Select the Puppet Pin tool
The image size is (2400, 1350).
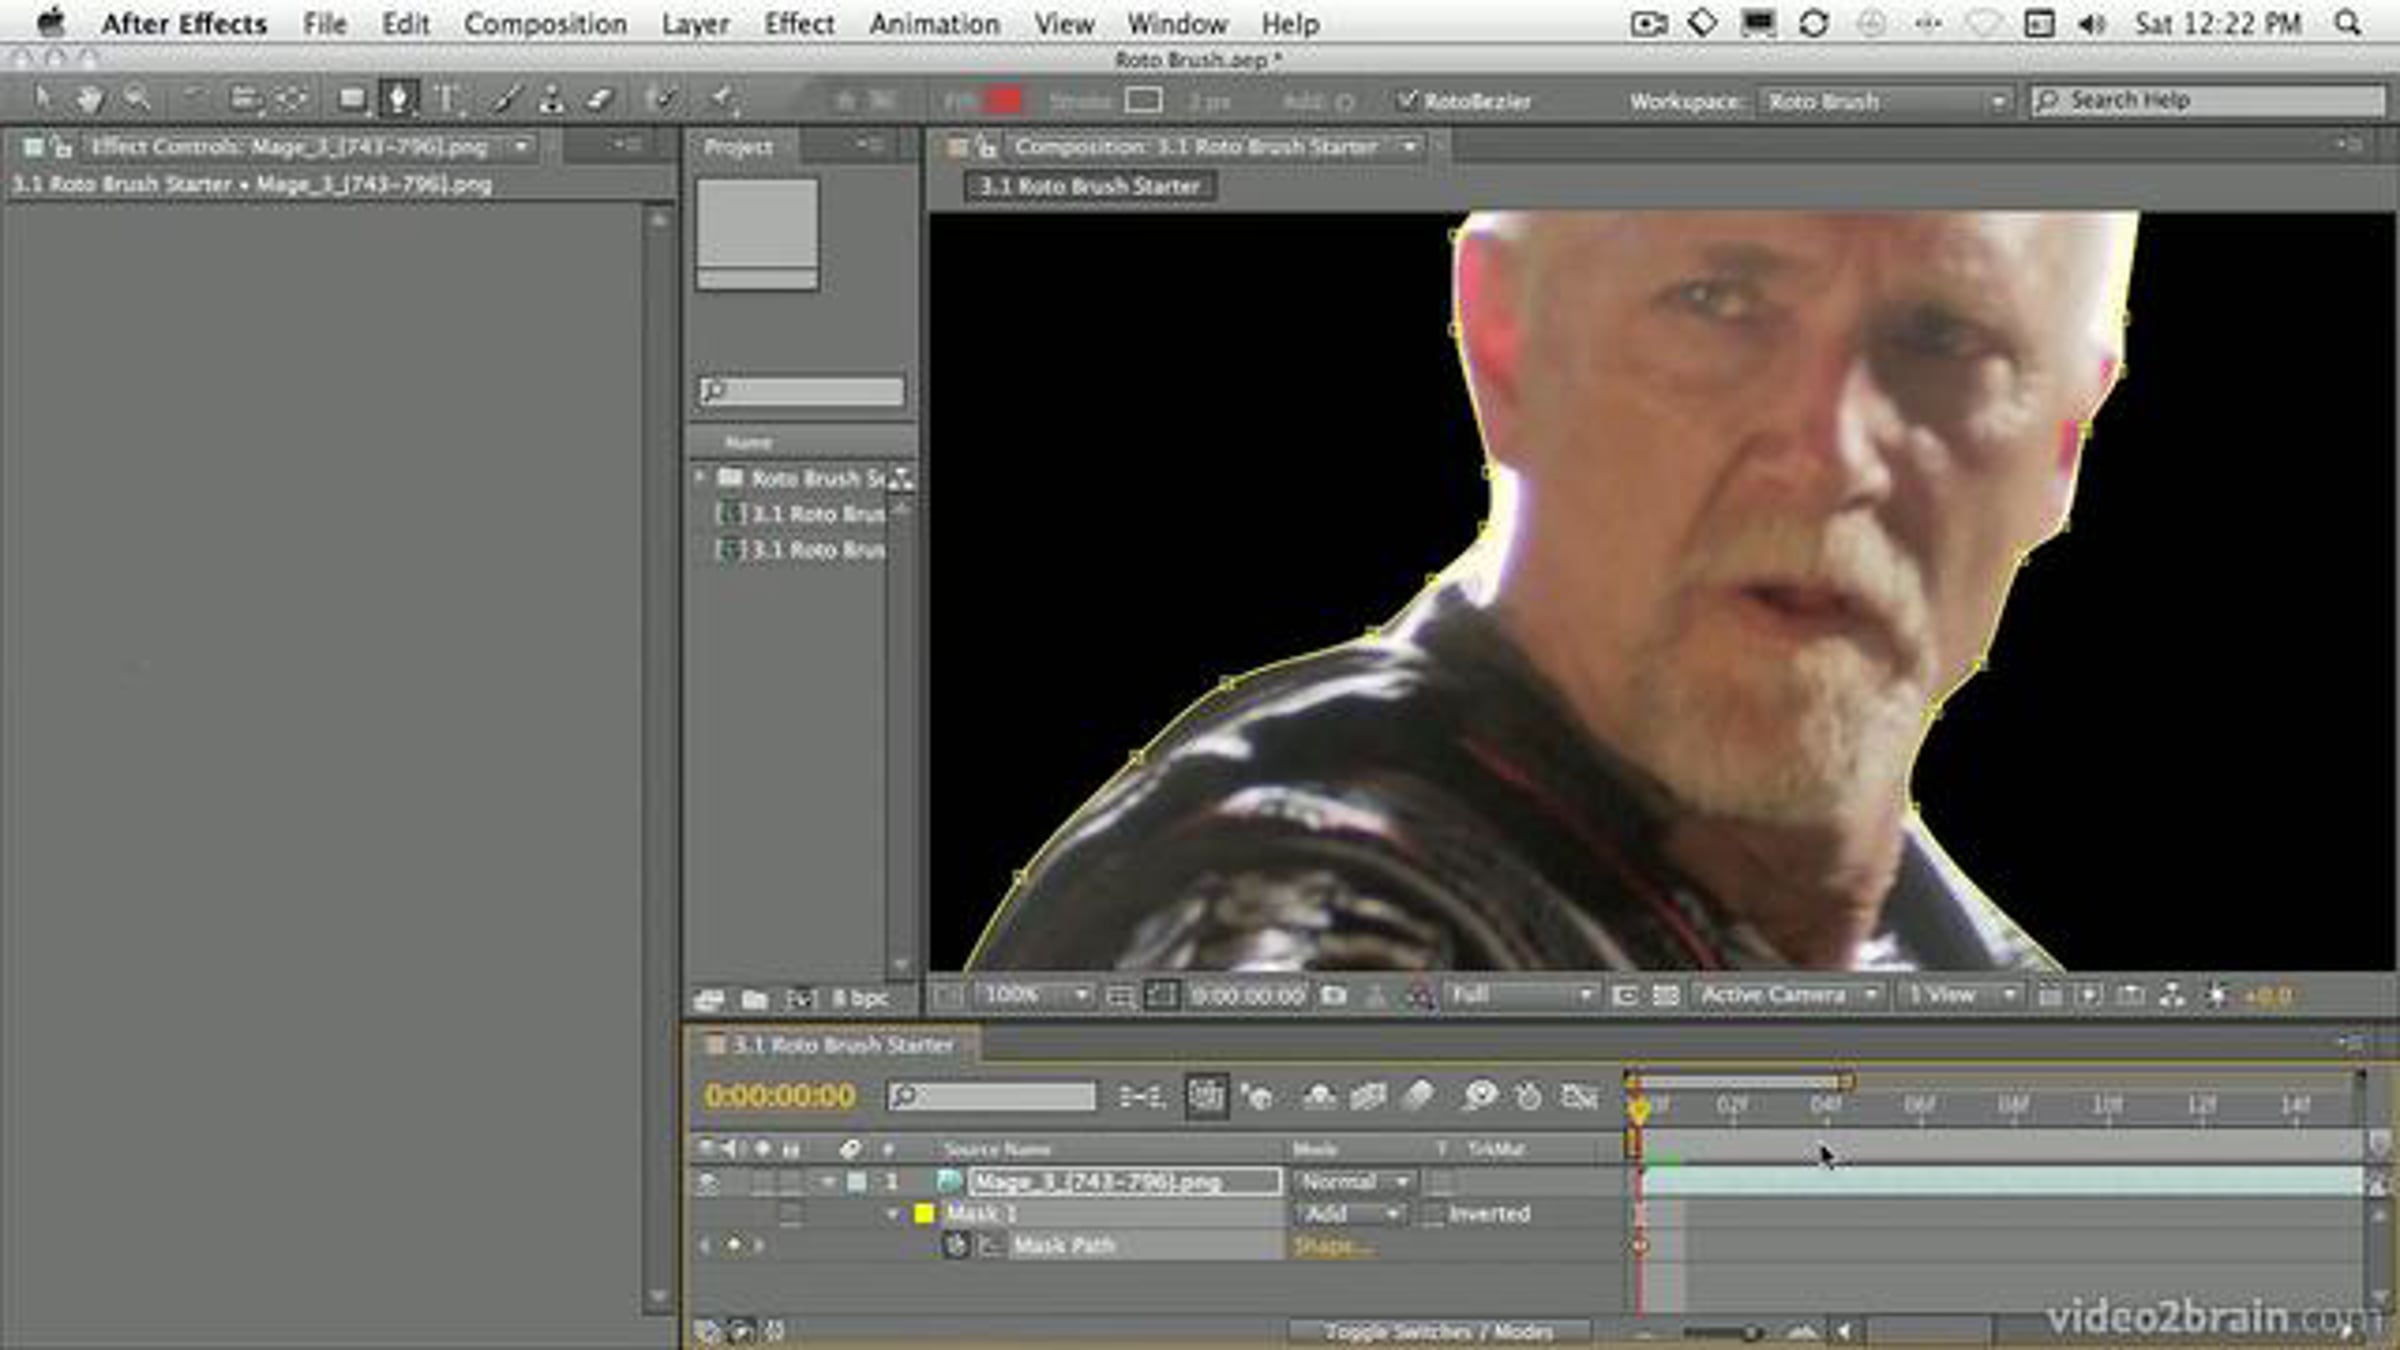pos(722,99)
